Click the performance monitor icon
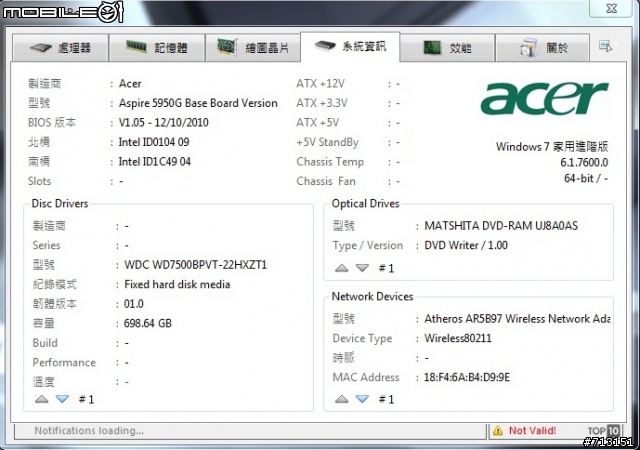The height and width of the screenshot is (450, 640). (432, 48)
